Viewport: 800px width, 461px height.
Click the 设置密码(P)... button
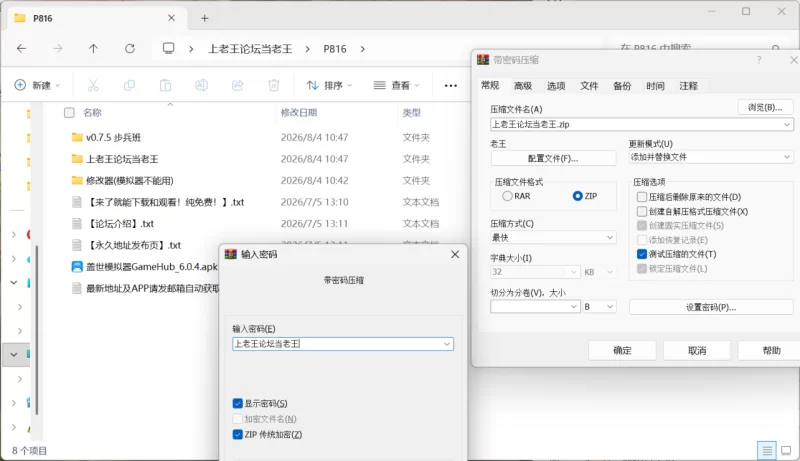pyautogui.click(x=711, y=307)
